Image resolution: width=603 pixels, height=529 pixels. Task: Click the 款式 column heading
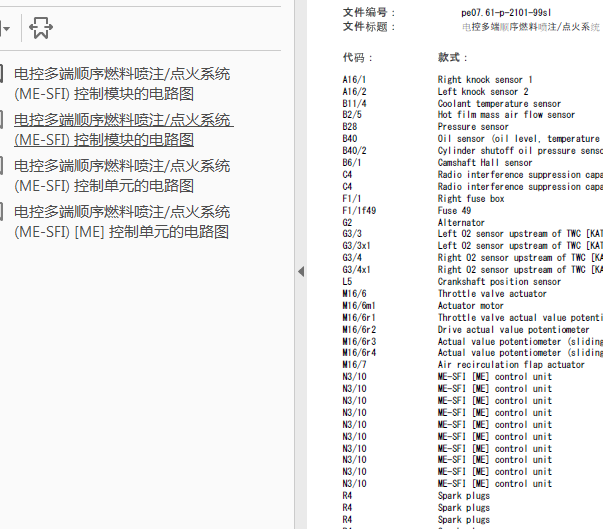(x=452, y=58)
